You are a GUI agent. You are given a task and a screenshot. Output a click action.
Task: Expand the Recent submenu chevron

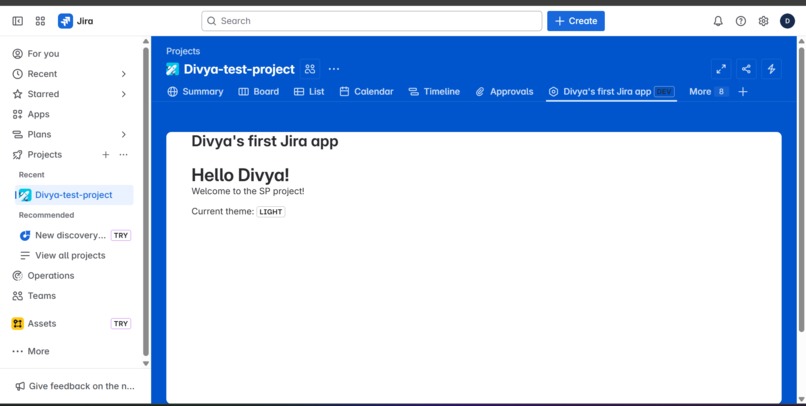point(123,74)
